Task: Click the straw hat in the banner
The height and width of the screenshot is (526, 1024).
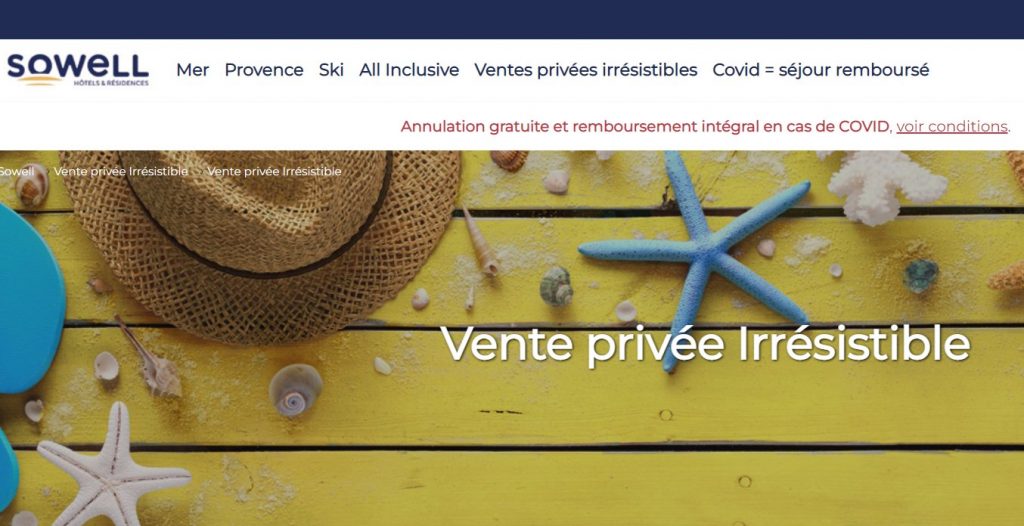Action: (x=260, y=242)
